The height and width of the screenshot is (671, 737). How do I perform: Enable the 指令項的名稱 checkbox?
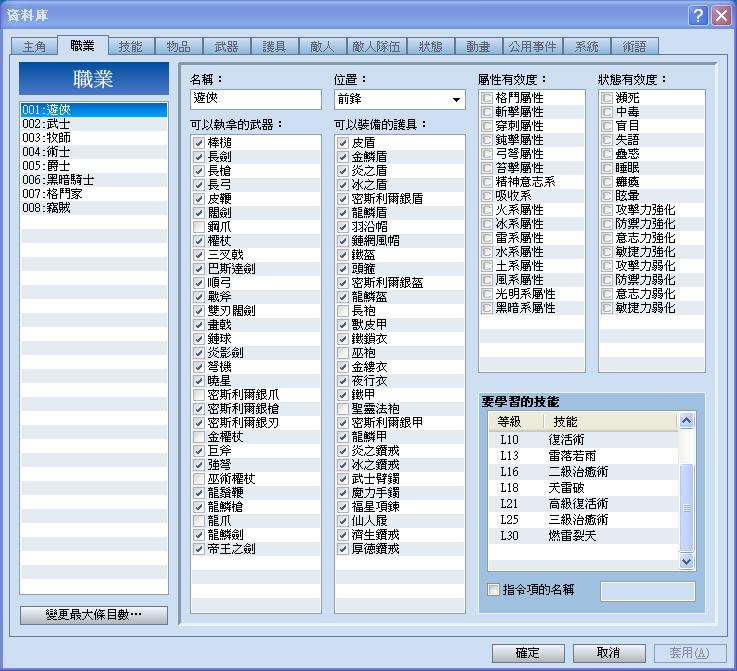click(493, 590)
